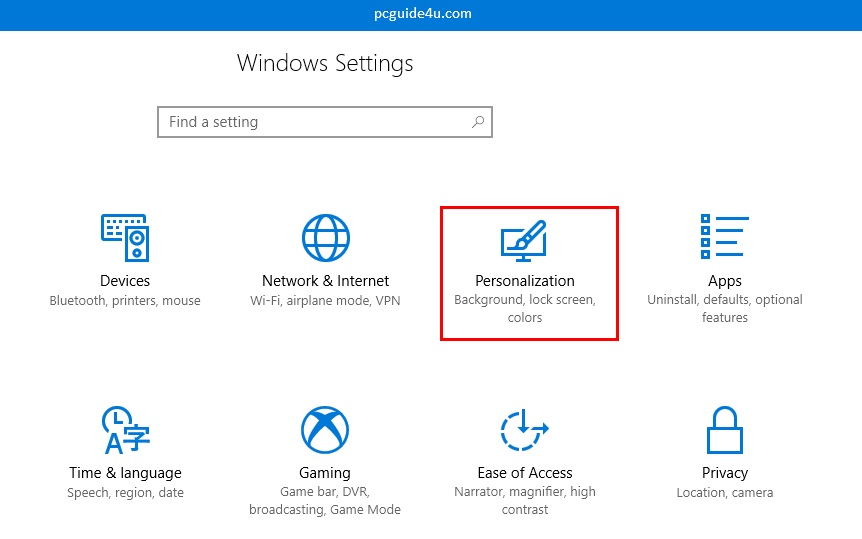Click the Ease of Access dashed-clock icon

[525, 430]
